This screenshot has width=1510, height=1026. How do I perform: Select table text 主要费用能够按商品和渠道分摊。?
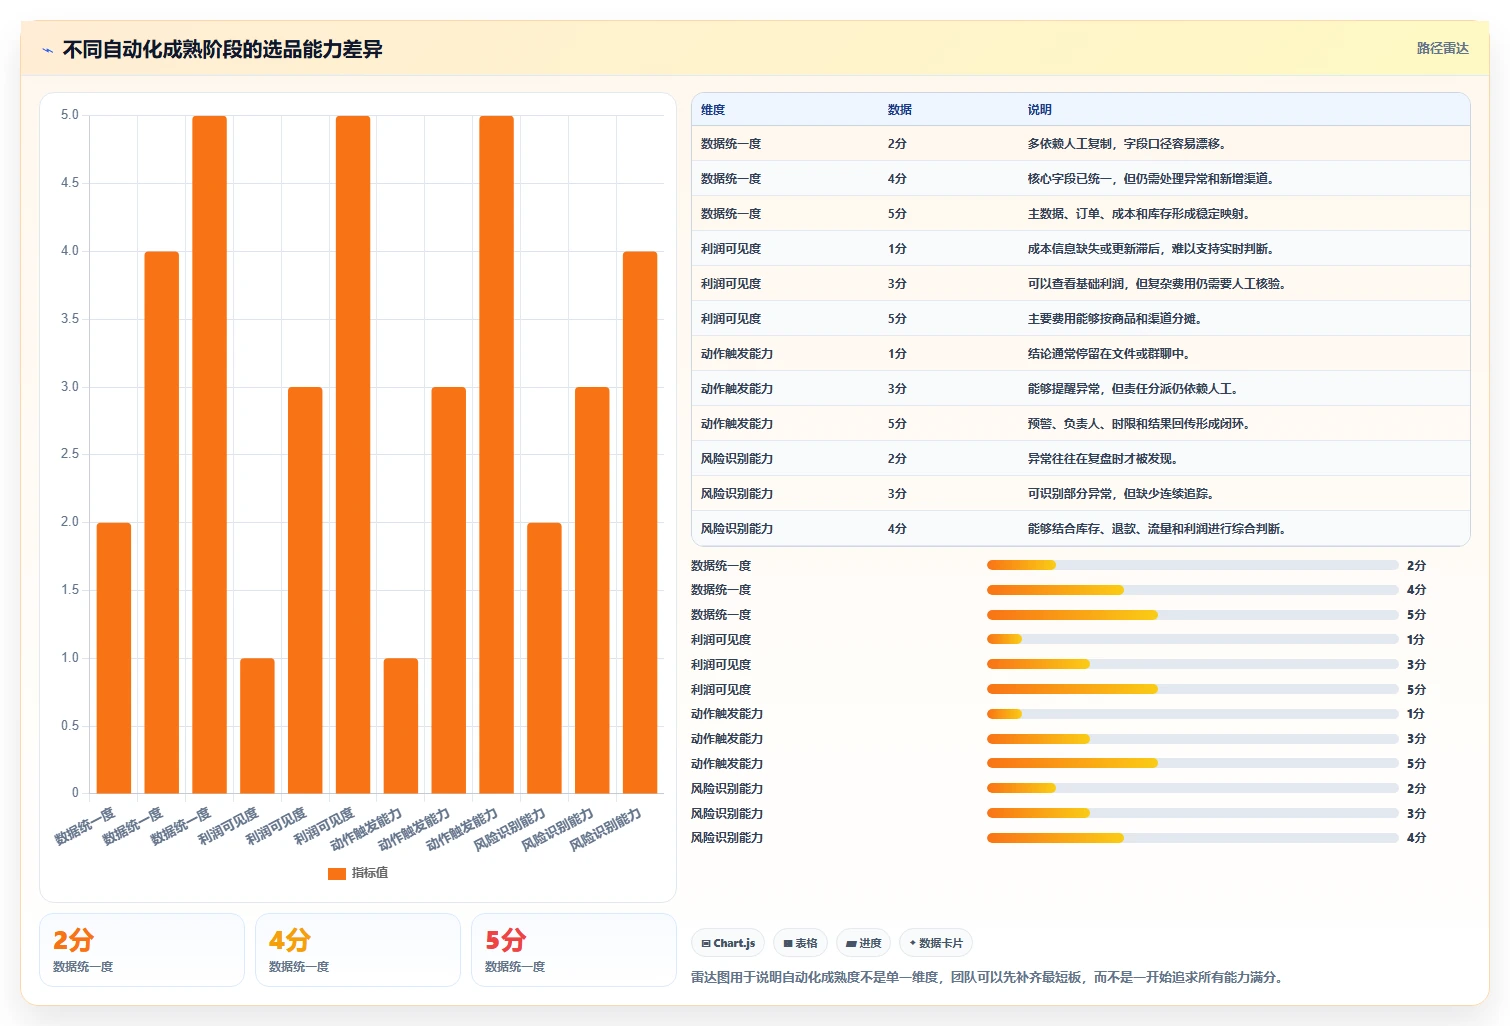click(x=1115, y=319)
